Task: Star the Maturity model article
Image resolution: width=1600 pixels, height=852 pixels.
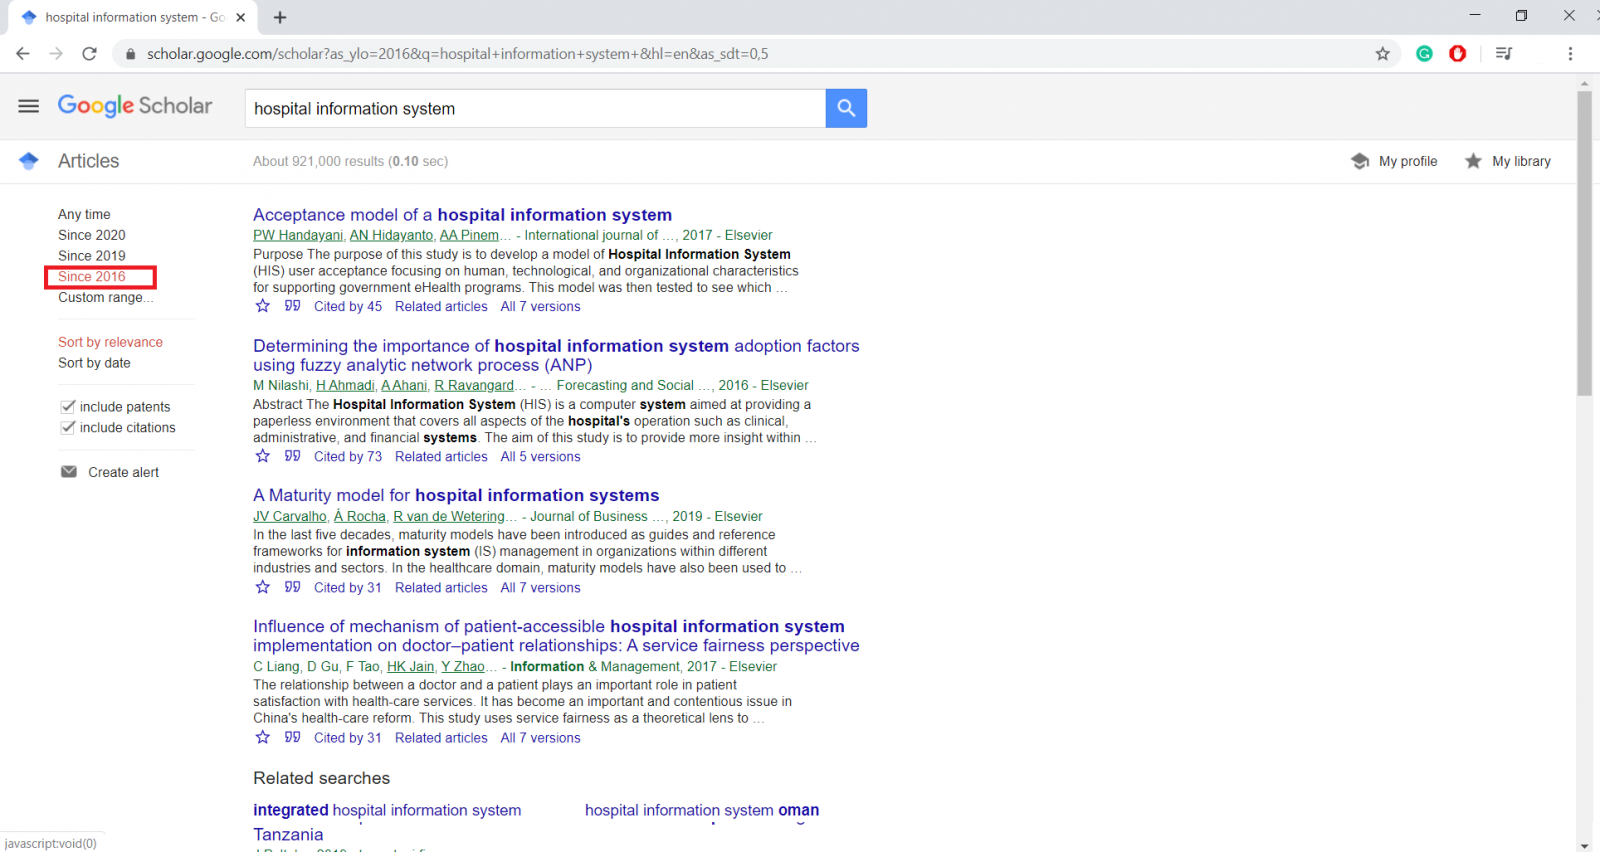Action: point(263,587)
